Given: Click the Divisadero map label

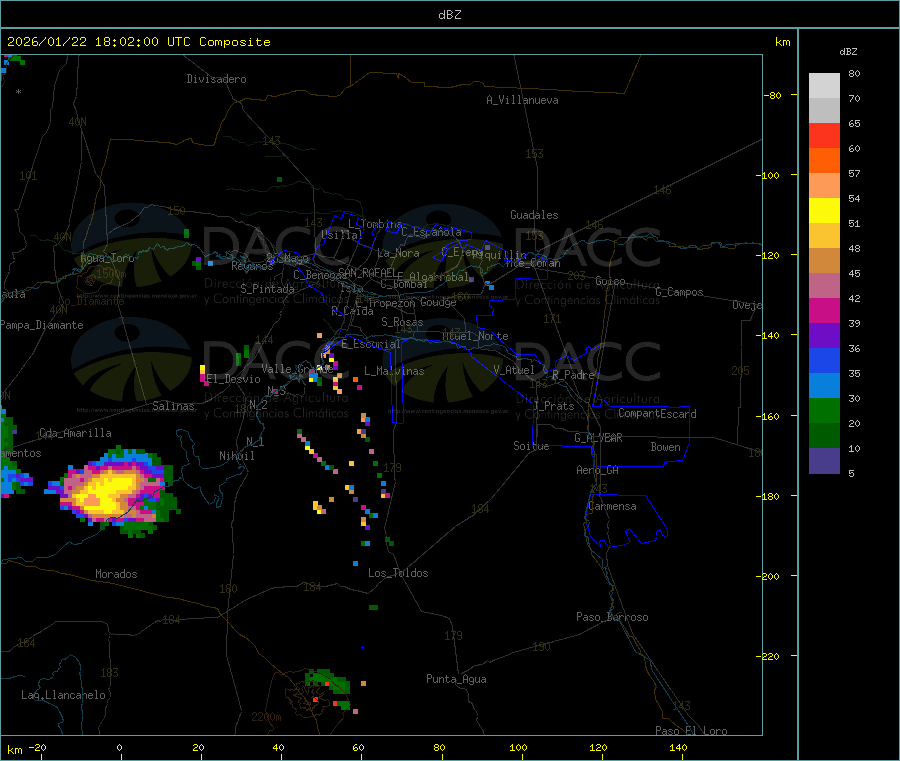Looking at the screenshot, I should [x=216, y=79].
